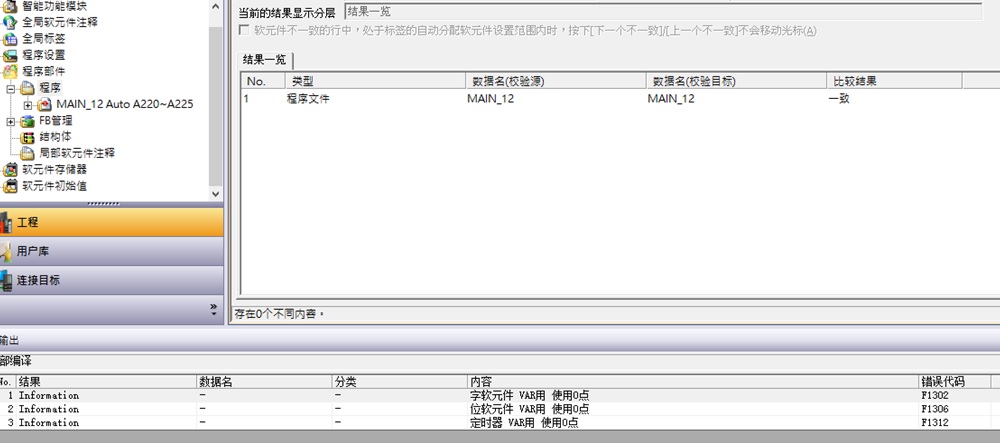Viewport: 1000px width, 443px height.
Task: Toggle the 软元件不一致 cursor checkbox
Action: pyautogui.click(x=244, y=31)
